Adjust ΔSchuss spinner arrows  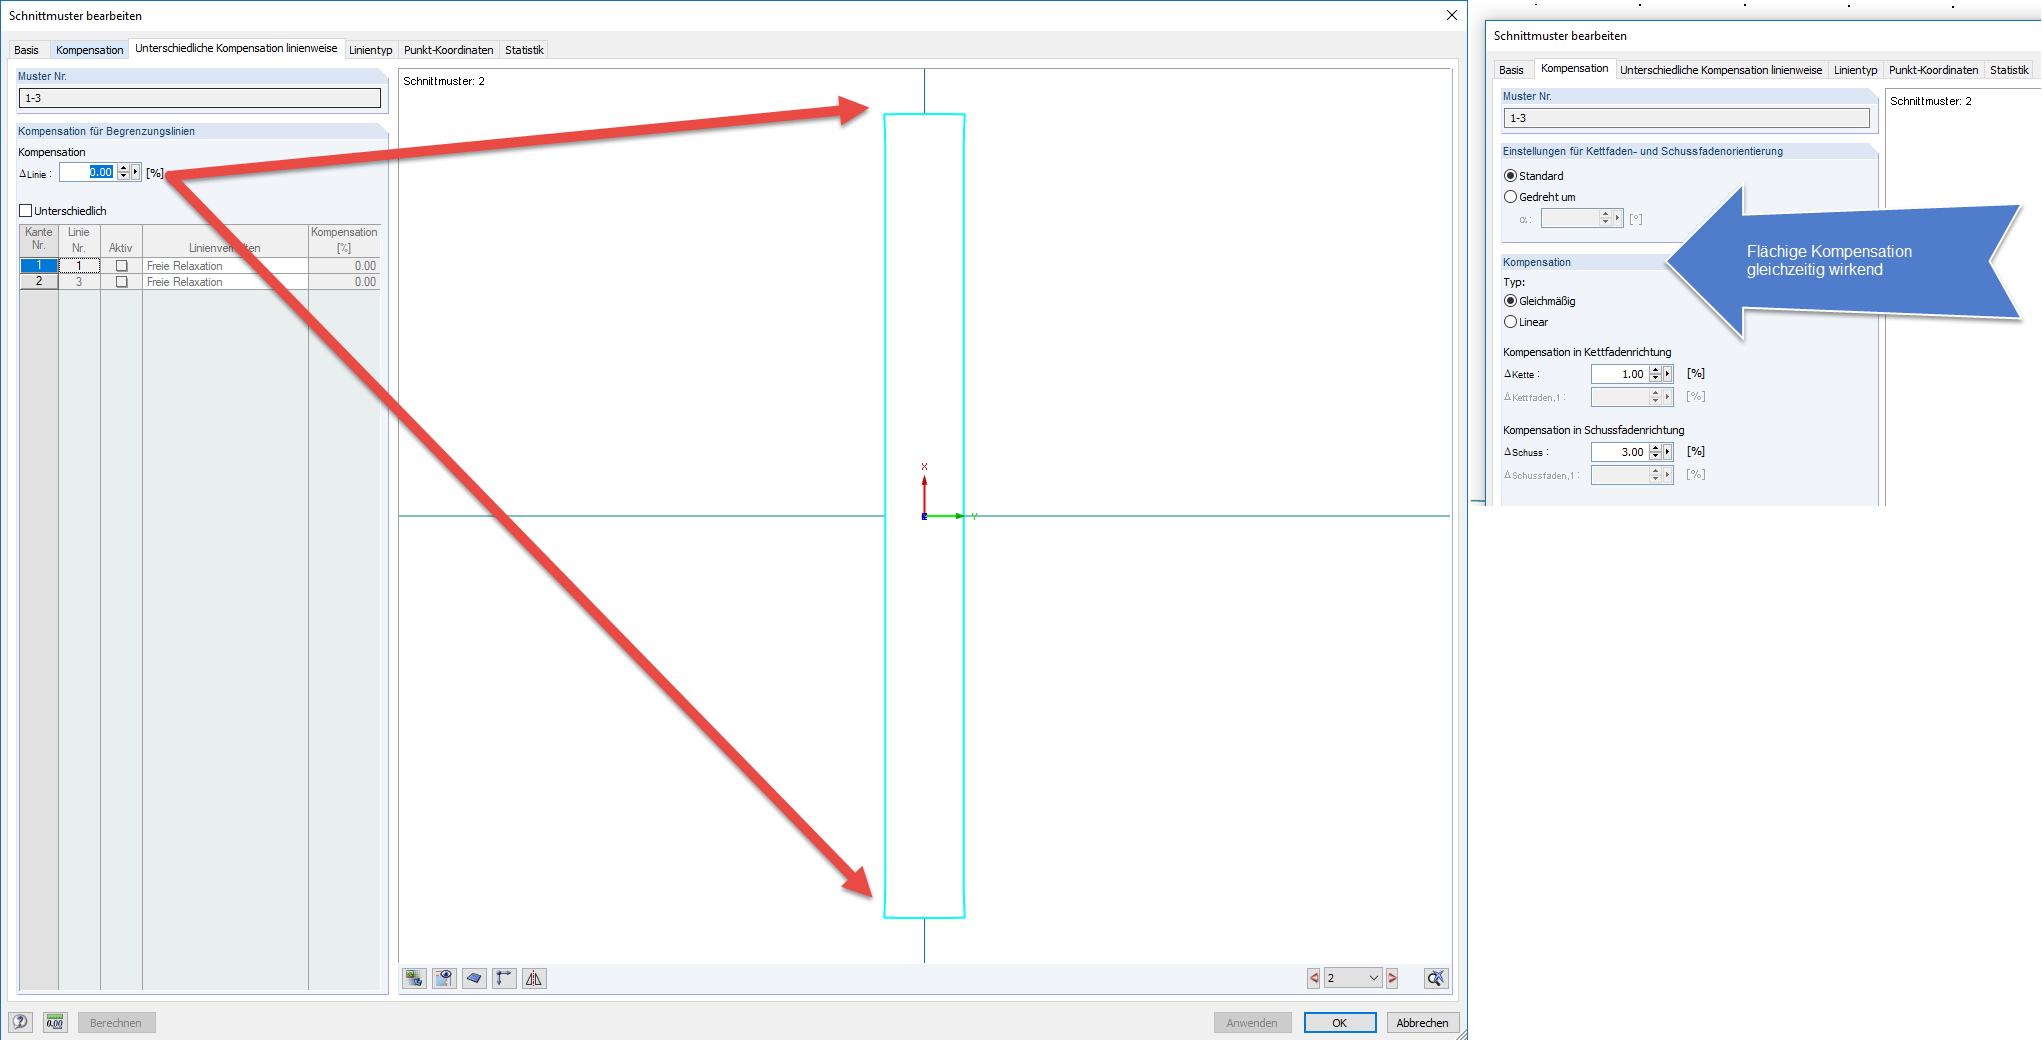1655,452
